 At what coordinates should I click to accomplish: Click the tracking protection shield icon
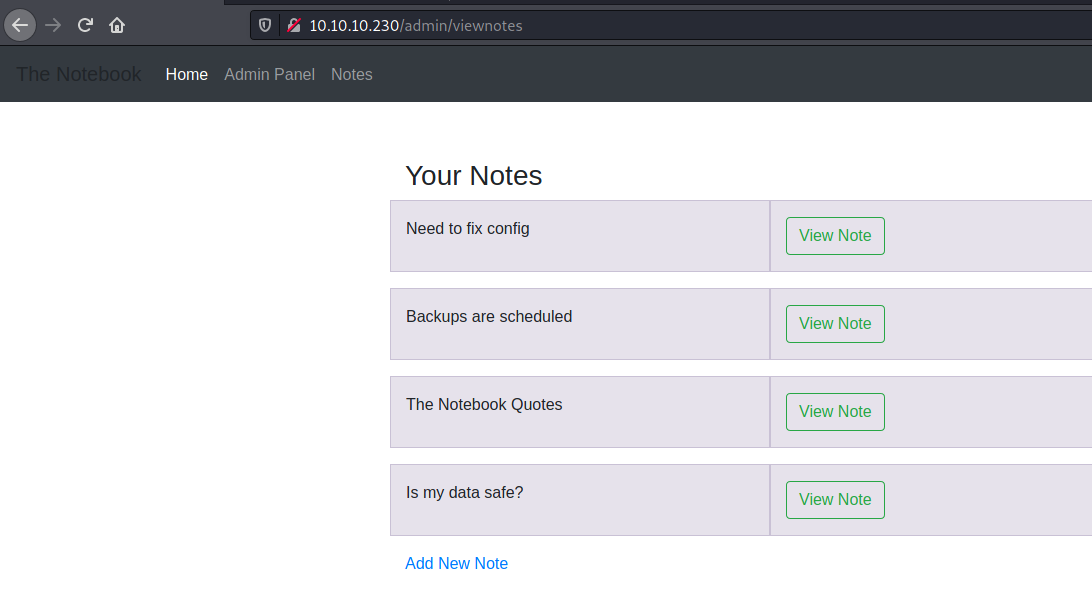pos(265,26)
